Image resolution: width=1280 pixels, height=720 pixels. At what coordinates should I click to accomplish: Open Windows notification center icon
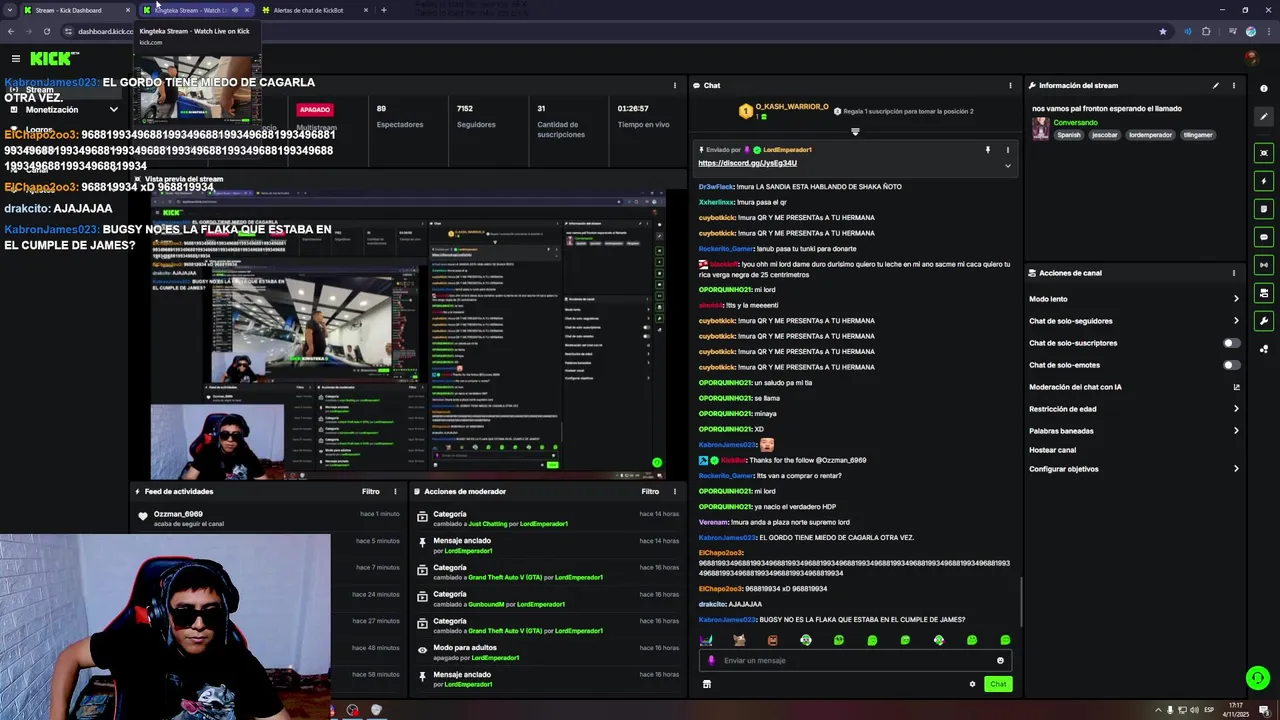[x=1264, y=710]
